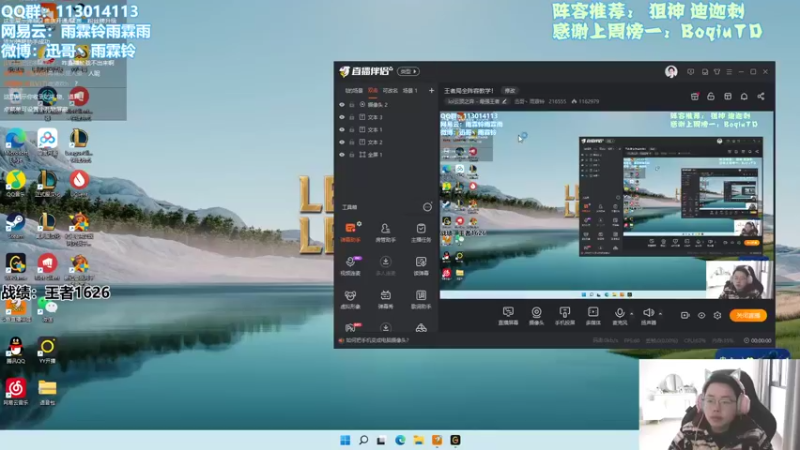This screenshot has width=800, height=450.
Task: Toggle visibility of 文本 1 layer
Action: (342, 130)
